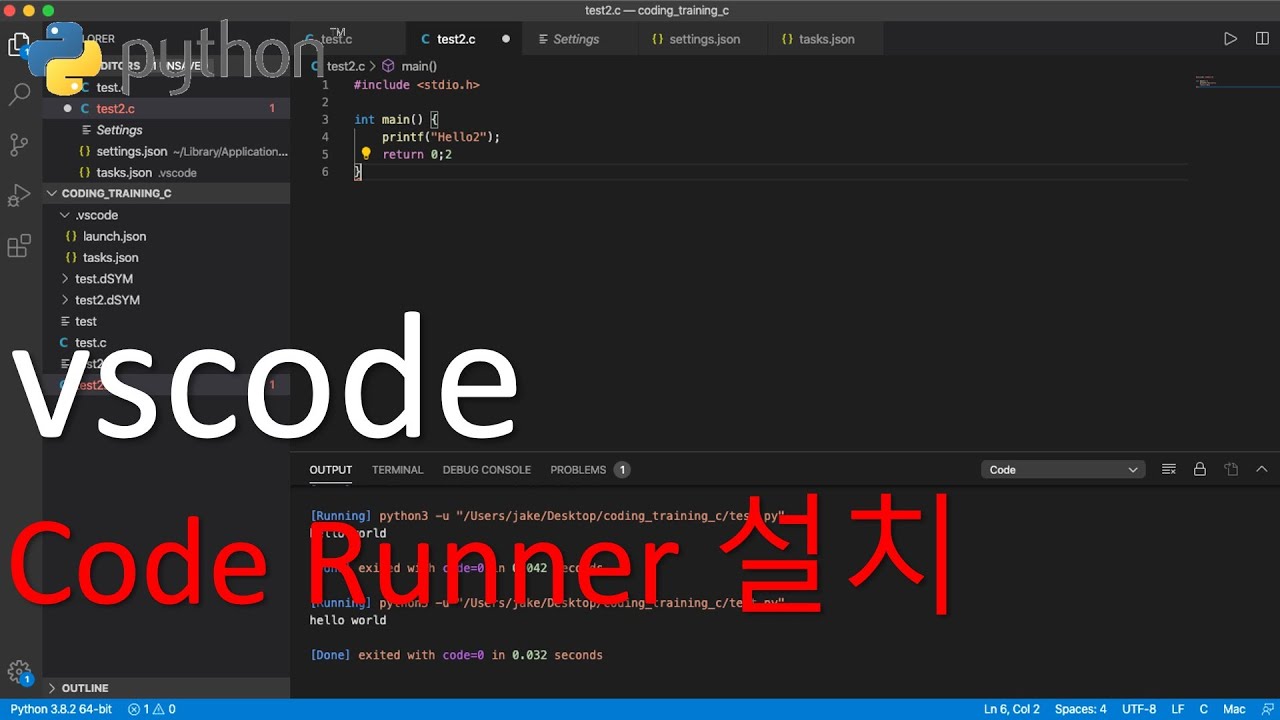Image resolution: width=1280 pixels, height=720 pixels.
Task: Click Ln 6, Col 2 in status bar
Action: click(x=1012, y=709)
